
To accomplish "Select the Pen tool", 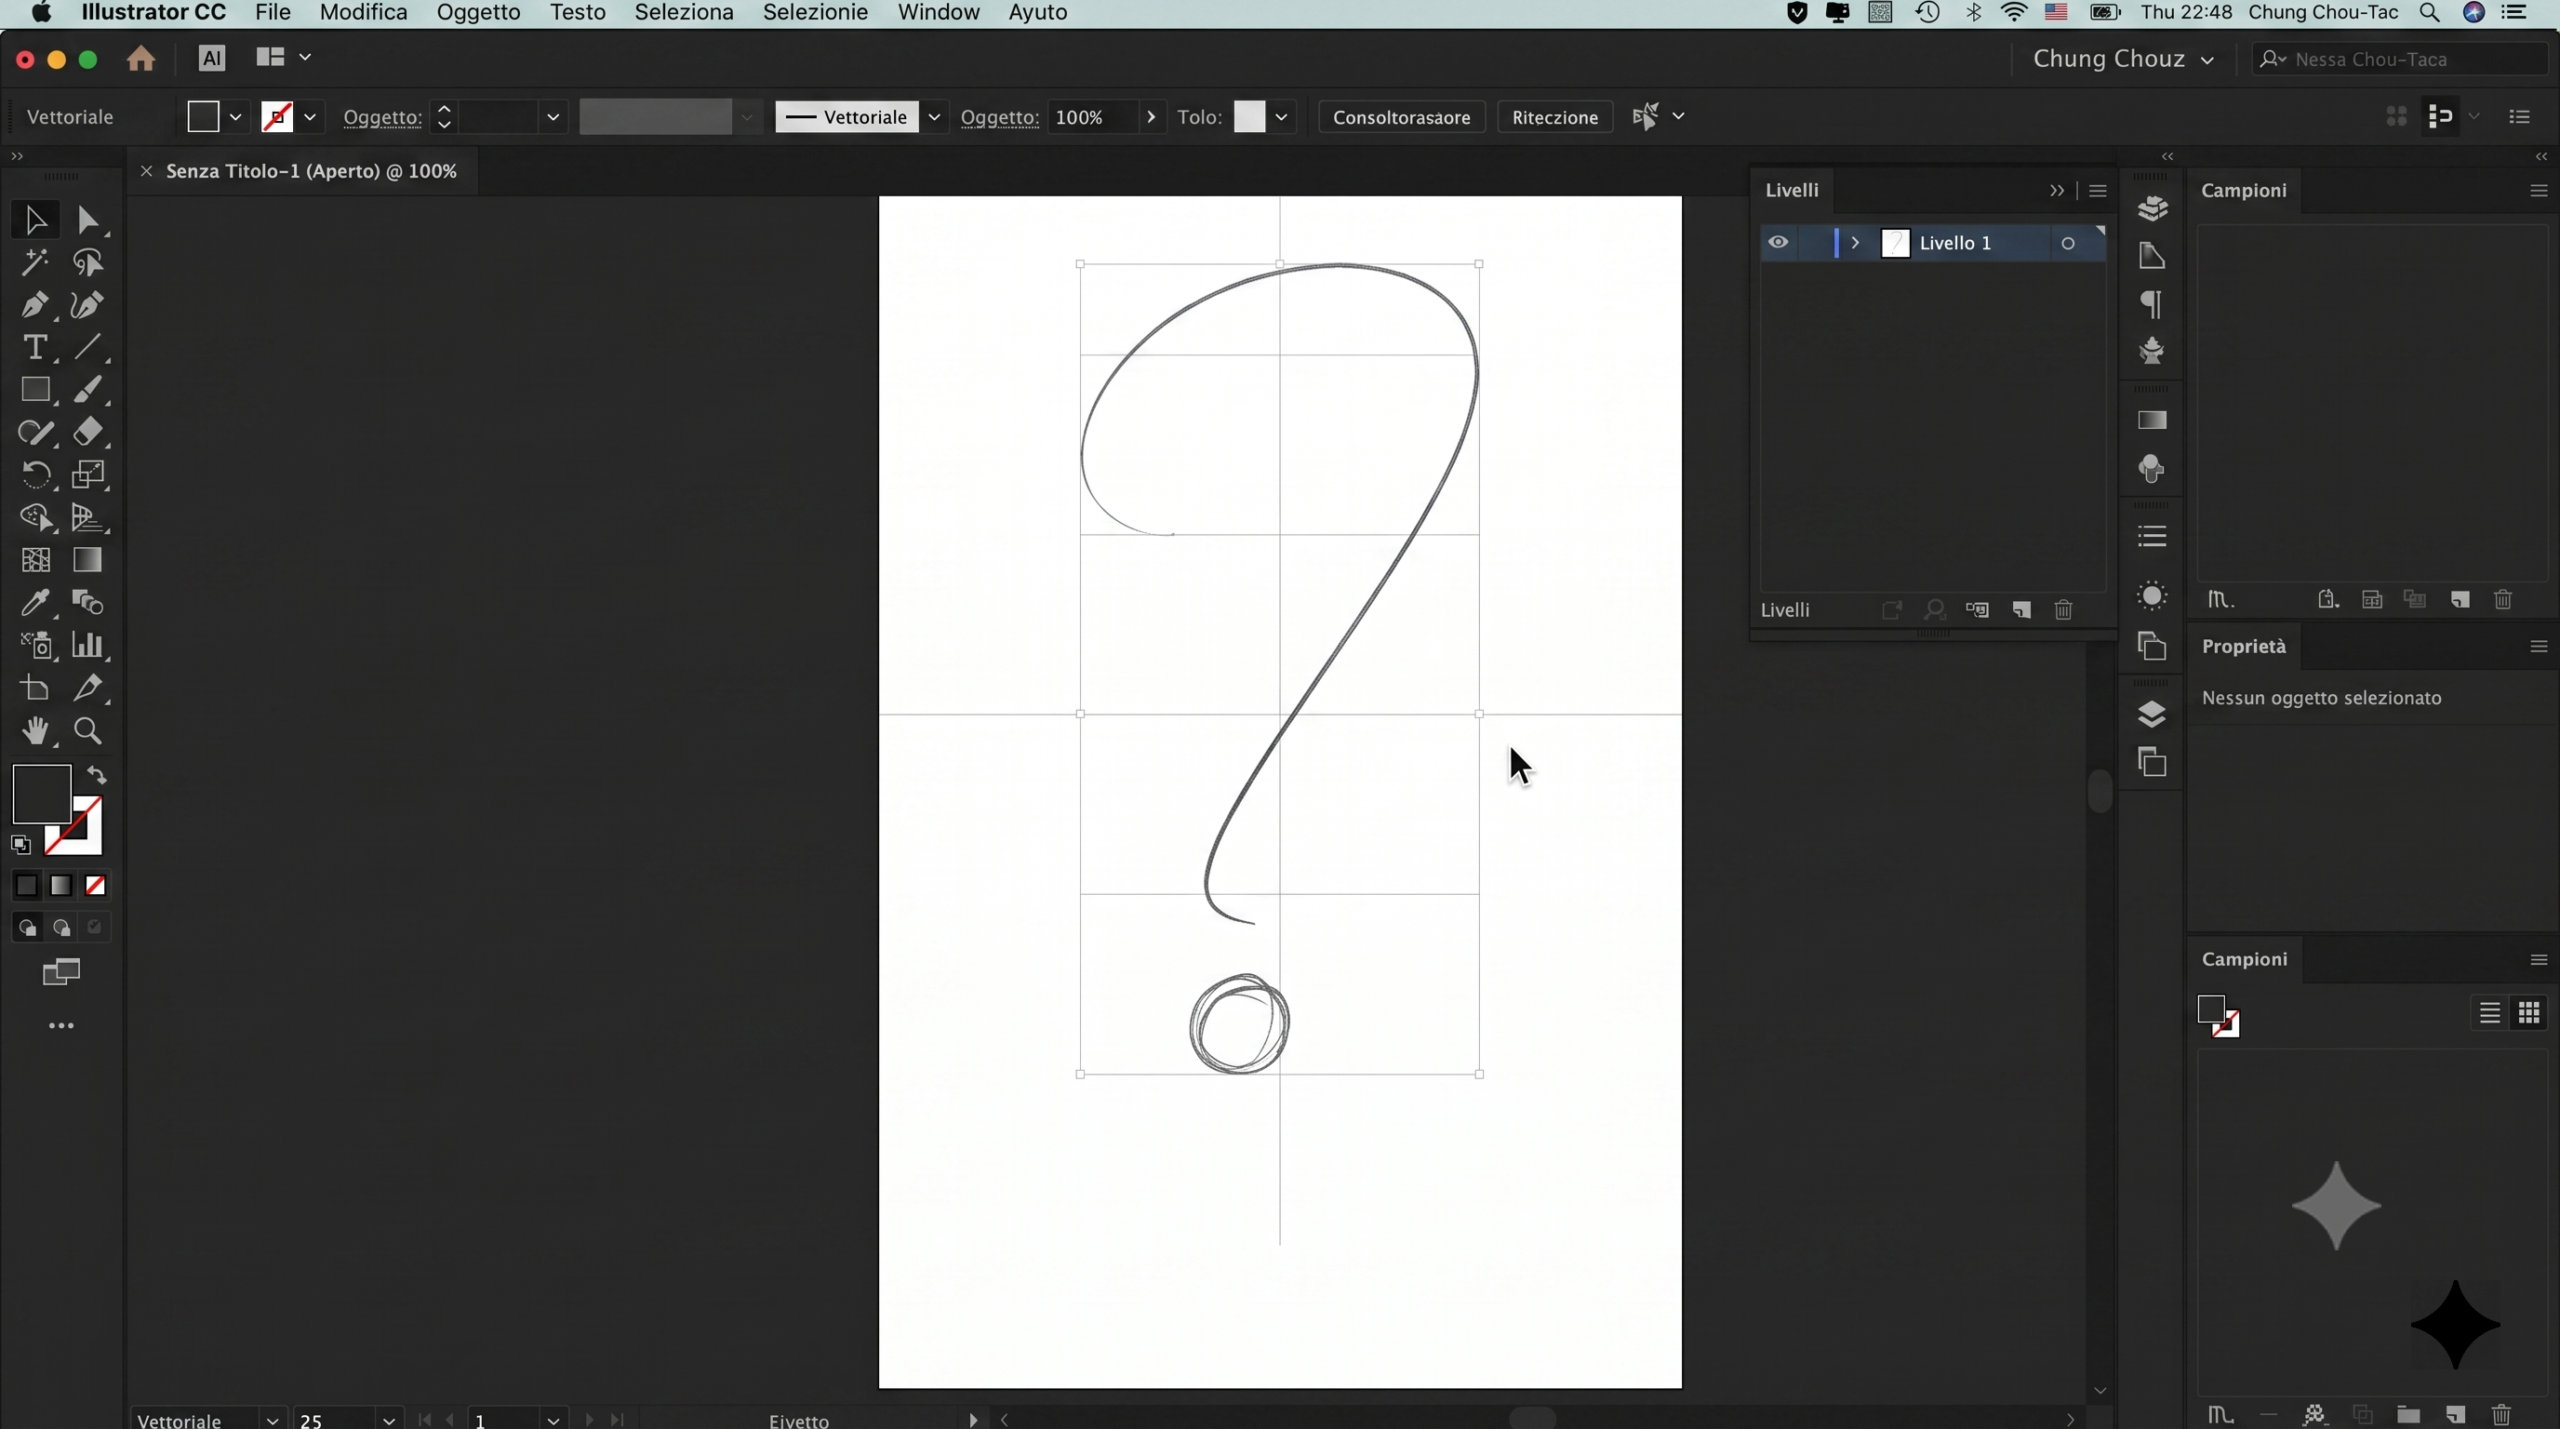I will point(35,305).
